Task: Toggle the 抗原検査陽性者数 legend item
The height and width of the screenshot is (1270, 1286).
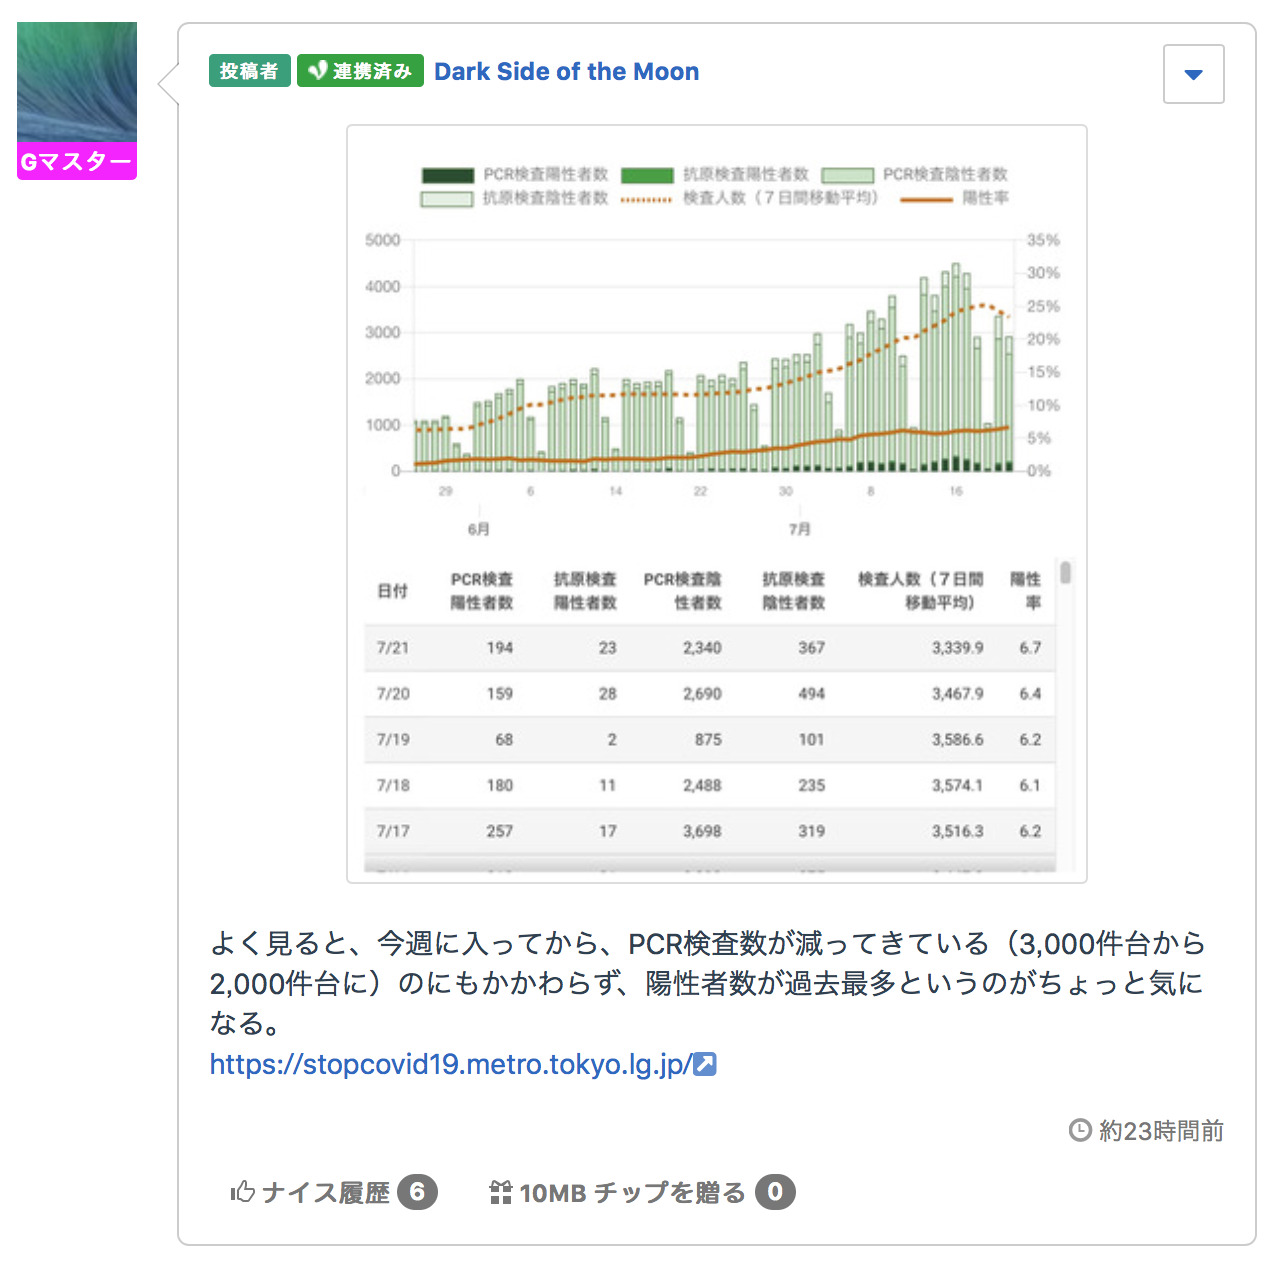Action: [x=714, y=175]
